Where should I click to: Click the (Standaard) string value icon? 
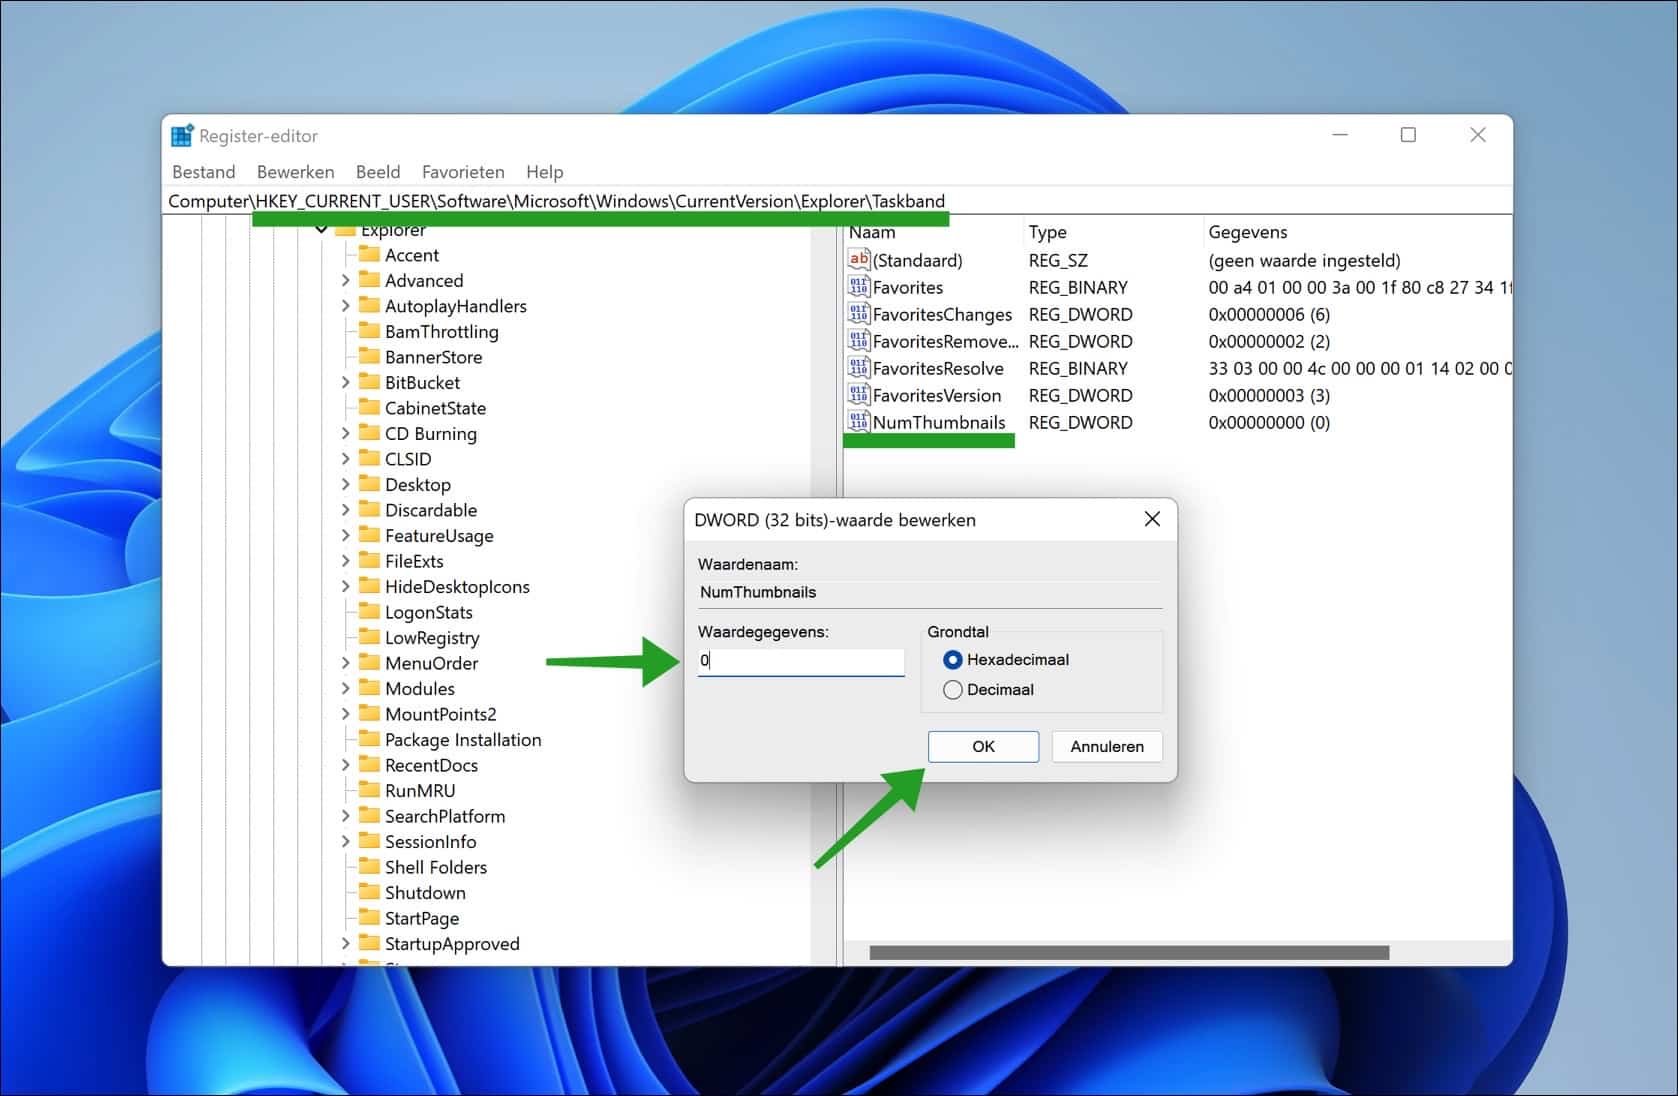tap(858, 260)
